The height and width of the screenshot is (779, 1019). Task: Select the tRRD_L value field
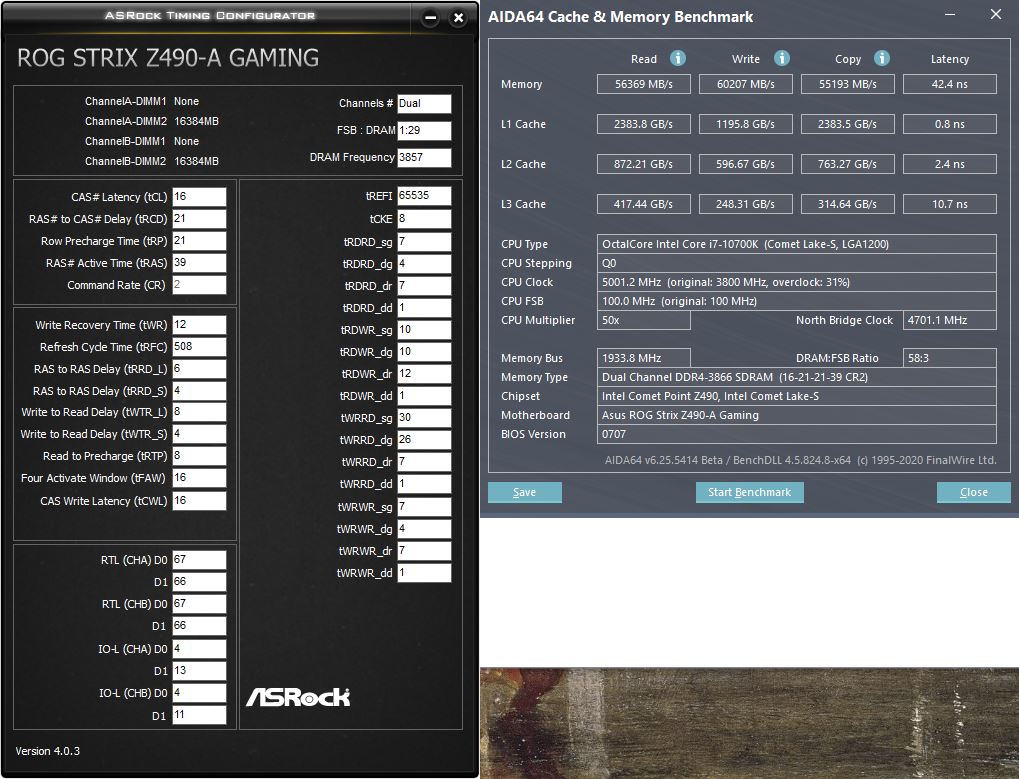199,369
